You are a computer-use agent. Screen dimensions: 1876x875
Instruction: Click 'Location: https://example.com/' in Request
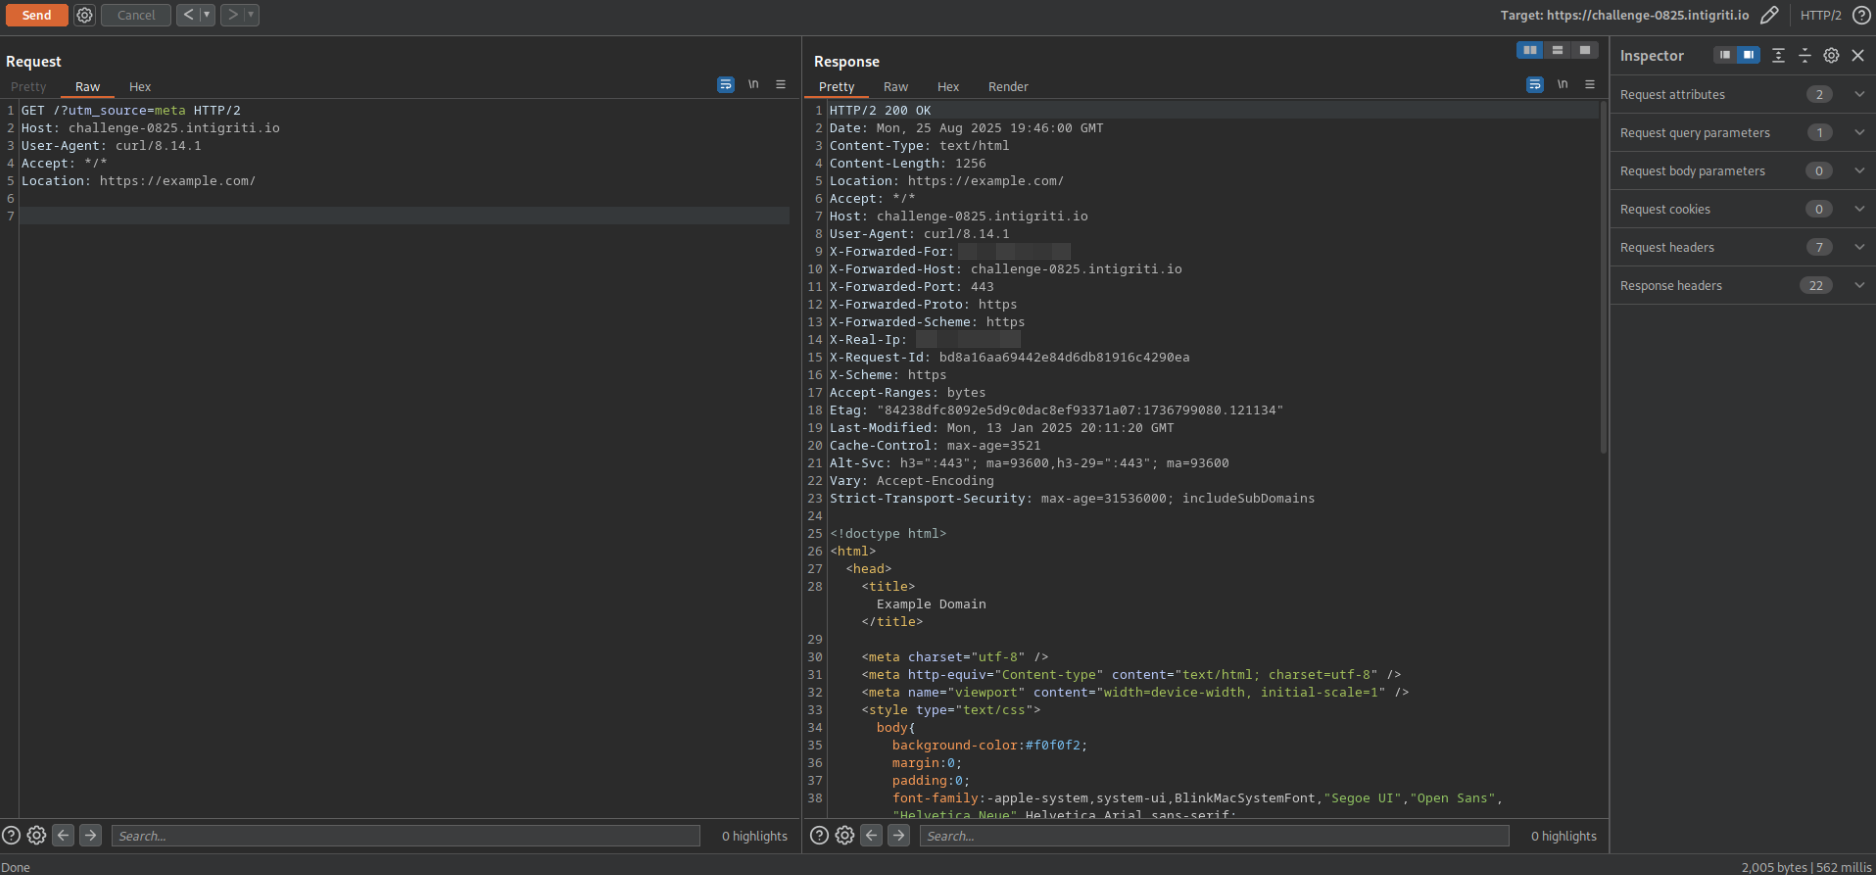[x=139, y=181]
